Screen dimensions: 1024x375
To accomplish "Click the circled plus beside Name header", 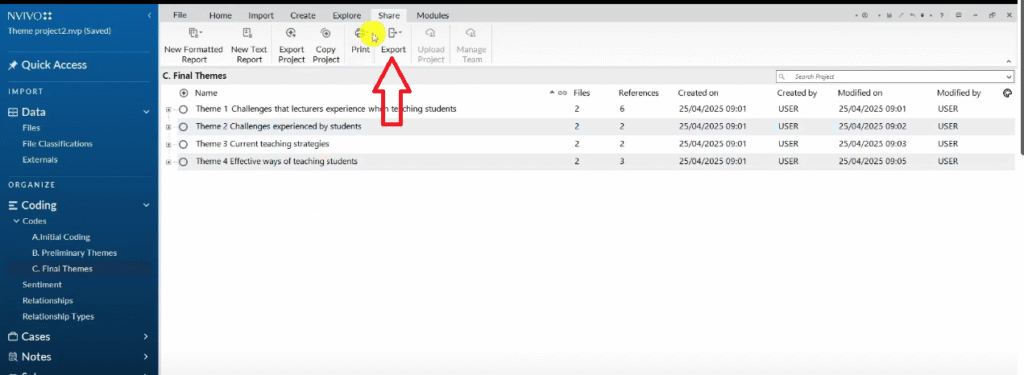I will pos(184,93).
